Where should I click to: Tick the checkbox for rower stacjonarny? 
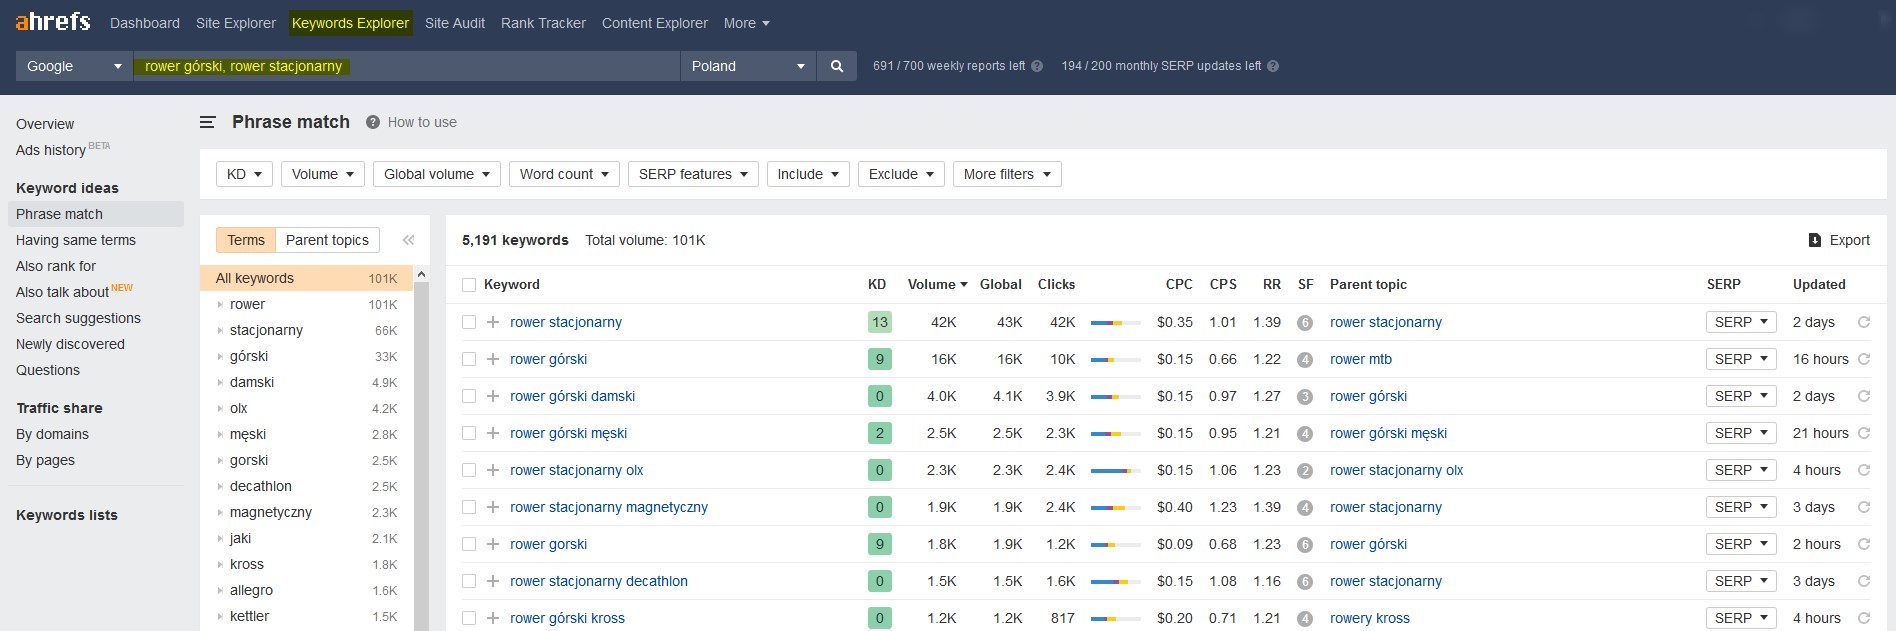tap(468, 322)
